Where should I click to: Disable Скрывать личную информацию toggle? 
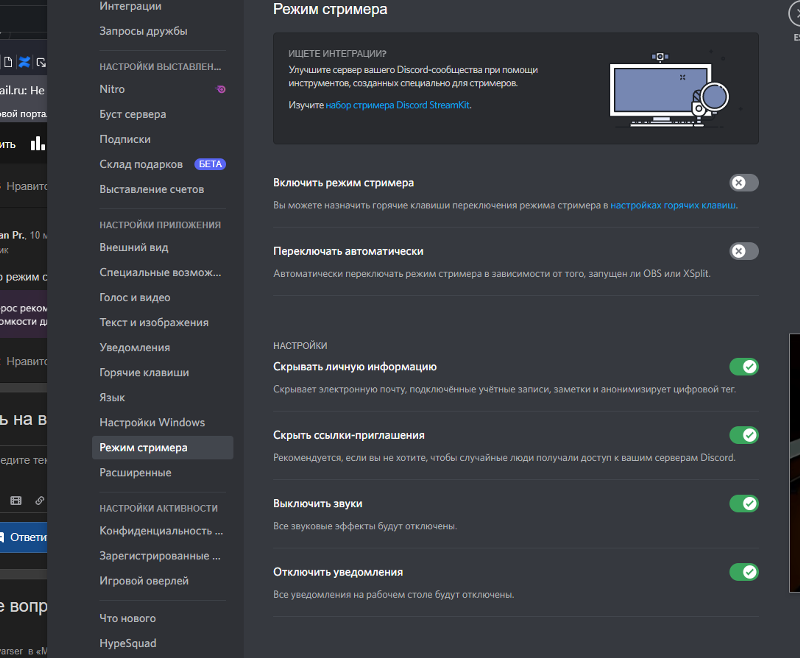[x=743, y=367]
